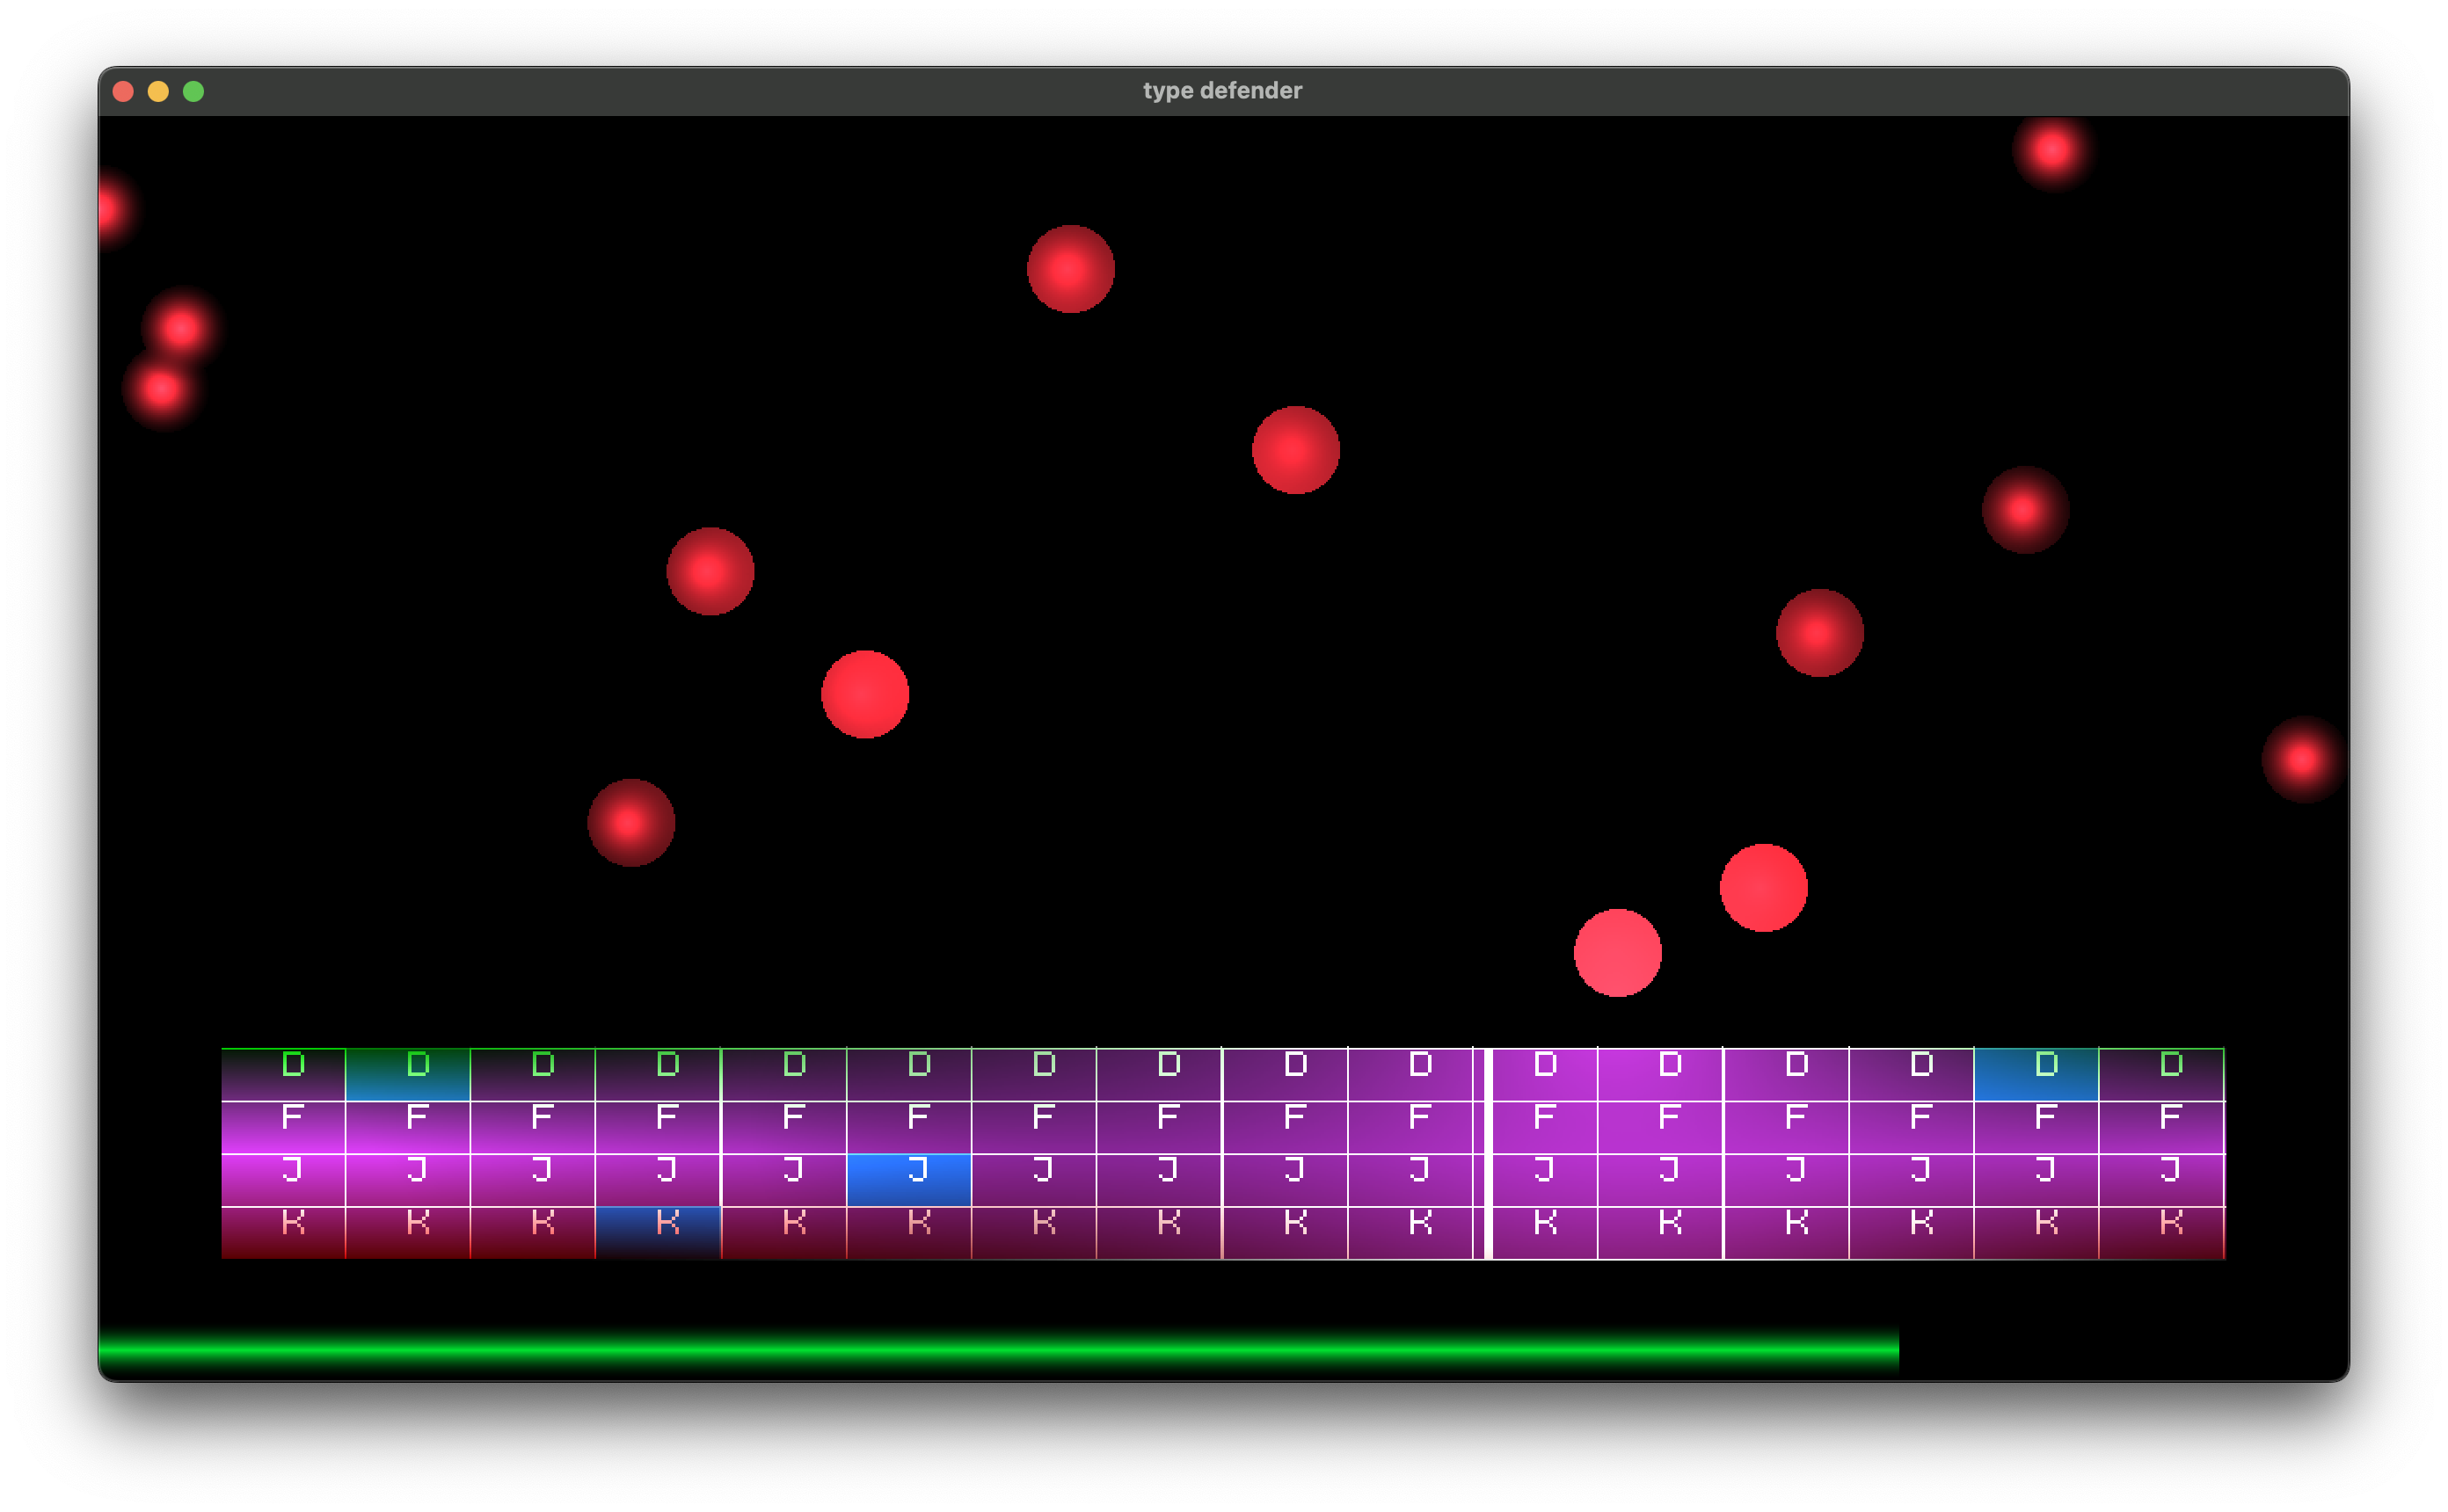2448x1512 pixels.
Task: Click the white vertical cursor bar in the grid
Action: 1488,1153
